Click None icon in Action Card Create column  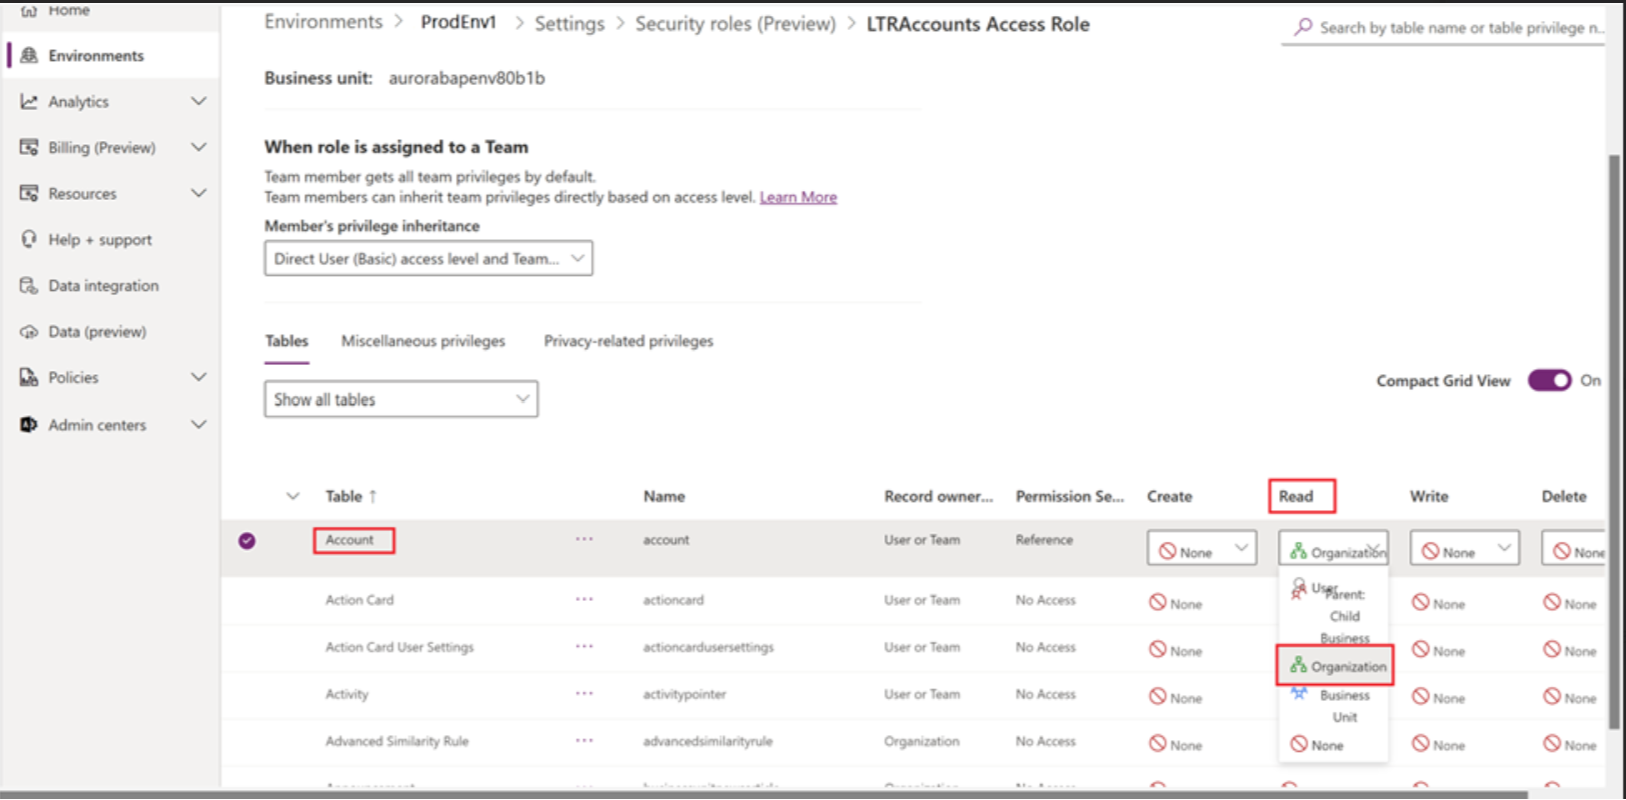(x=1158, y=603)
